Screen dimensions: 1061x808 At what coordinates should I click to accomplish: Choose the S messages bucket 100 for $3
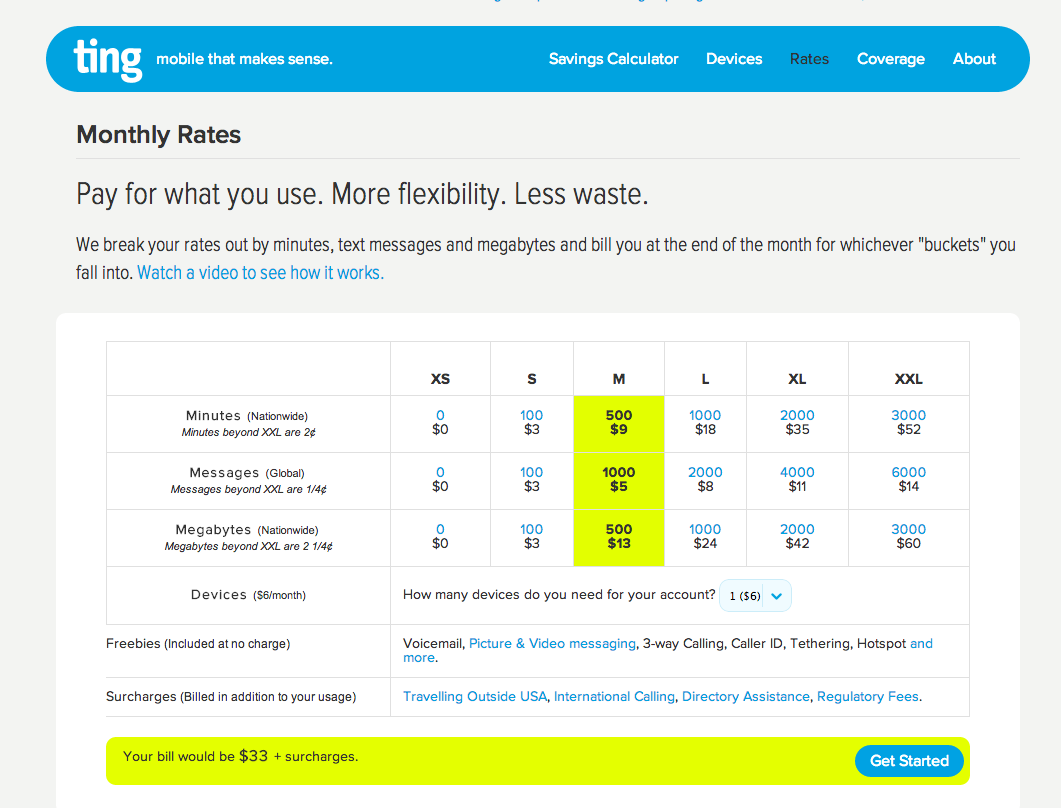(532, 479)
